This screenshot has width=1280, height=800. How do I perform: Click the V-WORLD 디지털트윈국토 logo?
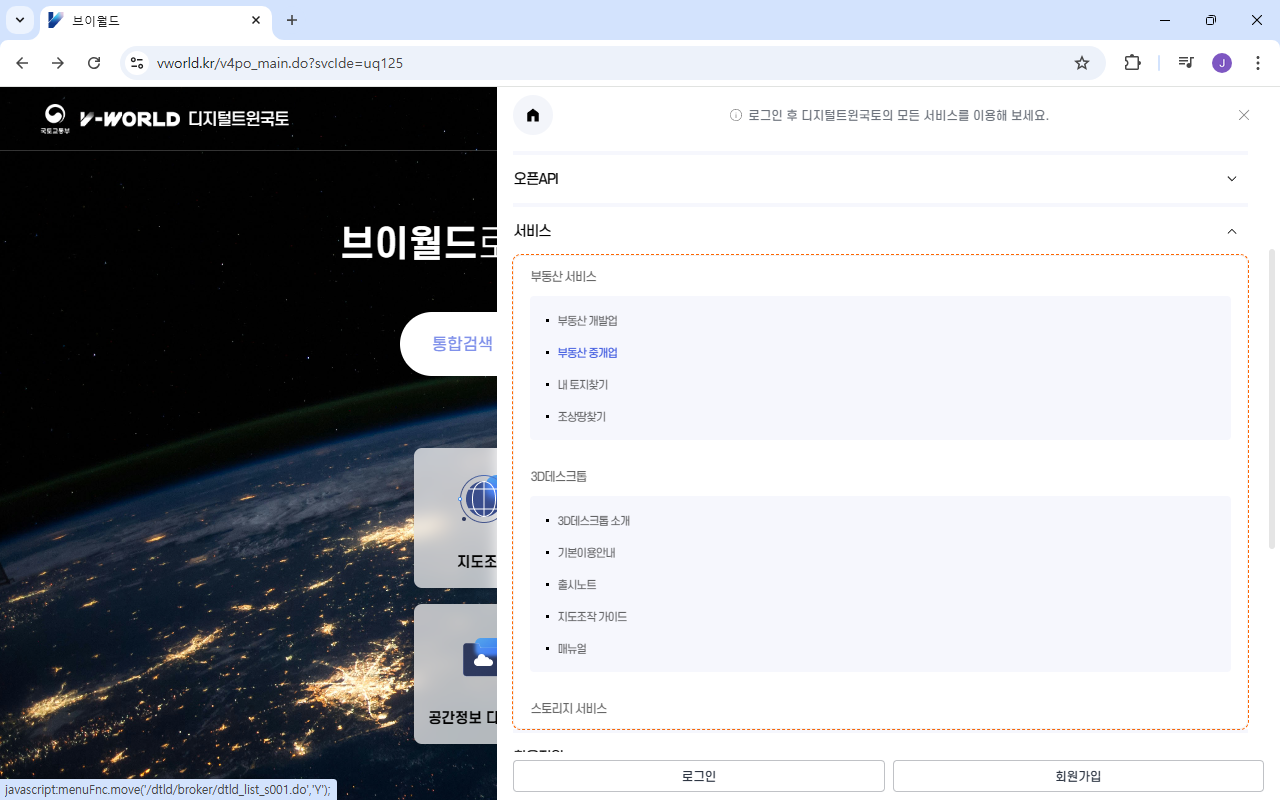click(x=165, y=118)
